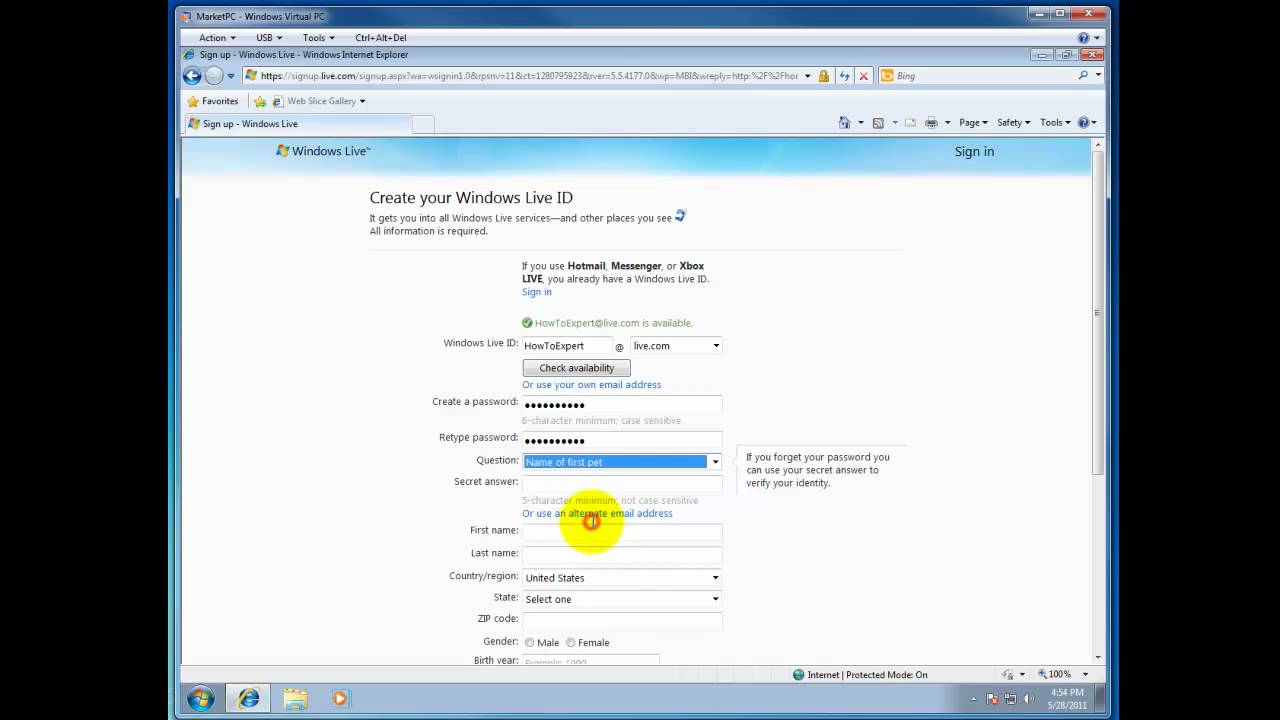1280x720 pixels.
Task: Click the IE Help question mark icon
Action: pos(1083,123)
